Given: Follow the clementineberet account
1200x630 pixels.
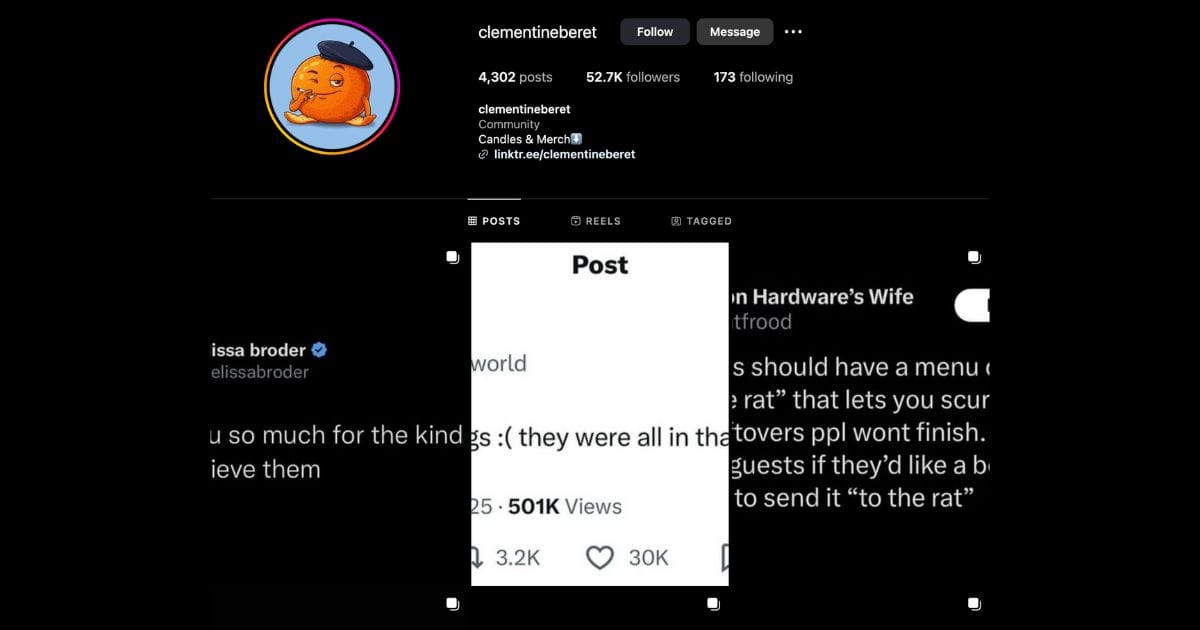Looking at the screenshot, I should pyautogui.click(x=655, y=32).
